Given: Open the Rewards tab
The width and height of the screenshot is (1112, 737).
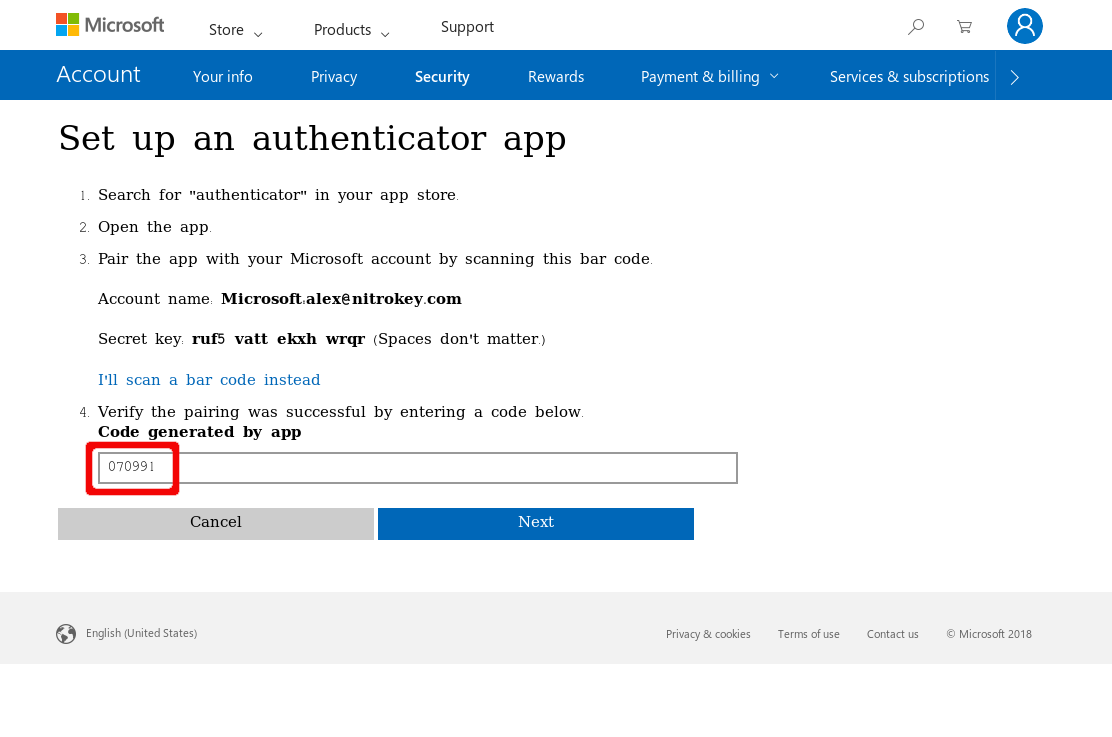Looking at the screenshot, I should point(556,77).
